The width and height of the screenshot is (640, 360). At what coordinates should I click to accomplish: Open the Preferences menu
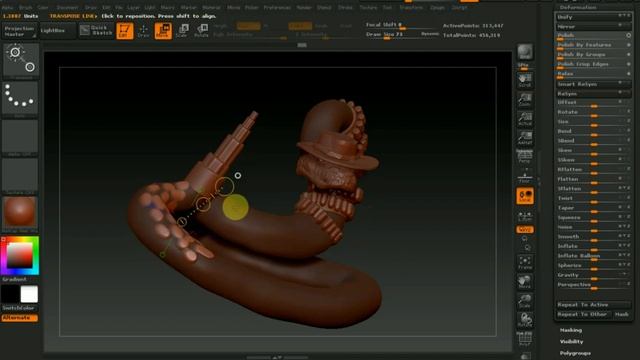click(277, 7)
